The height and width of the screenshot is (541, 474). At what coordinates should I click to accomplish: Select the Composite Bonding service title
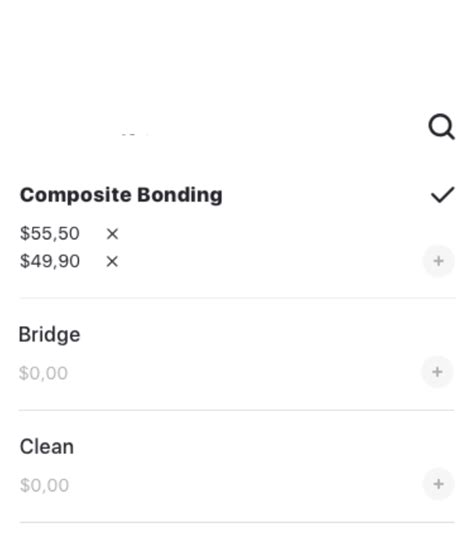121,195
